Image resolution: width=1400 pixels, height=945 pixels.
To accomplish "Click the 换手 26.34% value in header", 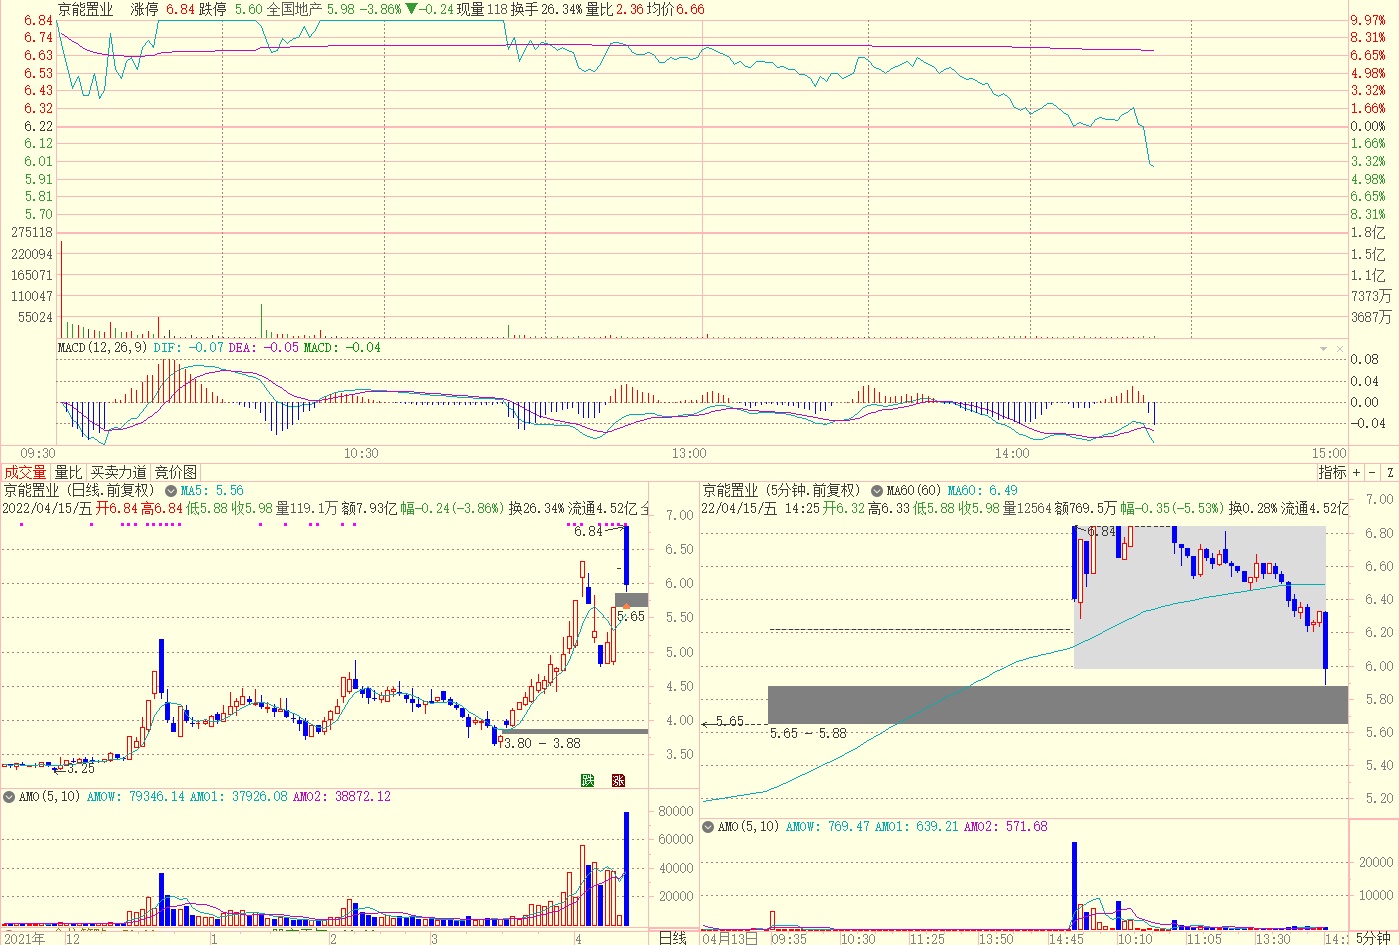I will [x=547, y=9].
